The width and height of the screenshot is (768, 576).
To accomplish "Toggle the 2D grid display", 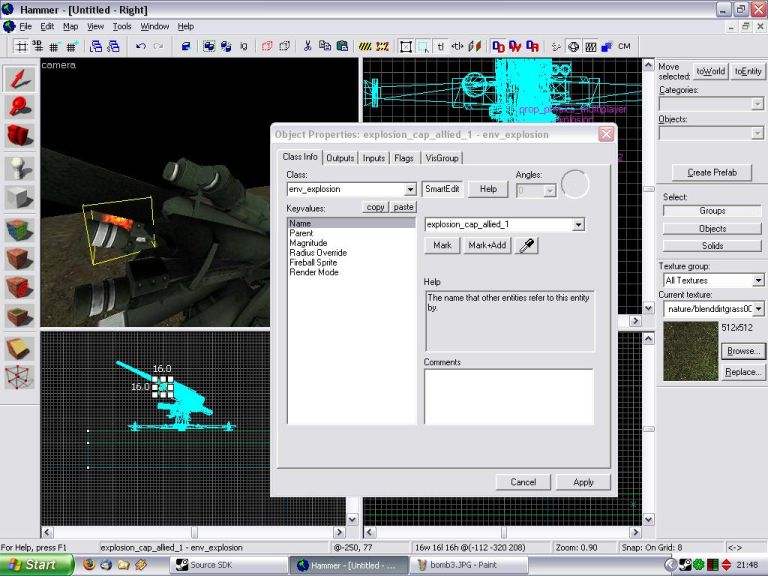I will (x=21, y=47).
